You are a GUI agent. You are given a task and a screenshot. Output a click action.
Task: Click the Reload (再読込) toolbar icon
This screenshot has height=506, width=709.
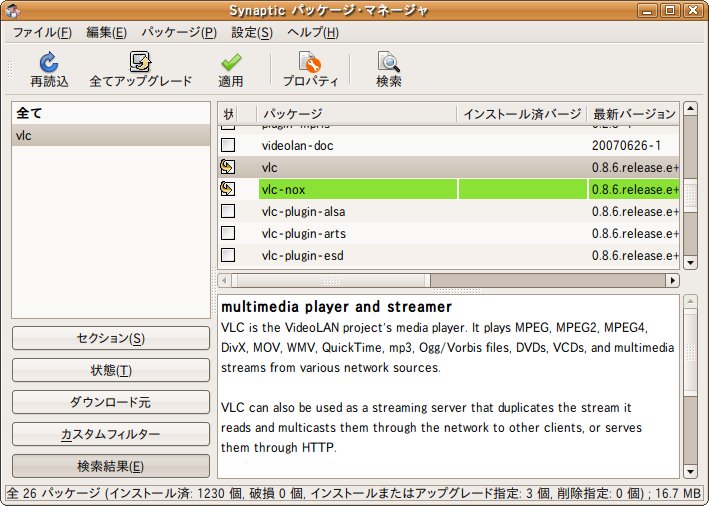pyautogui.click(x=49, y=63)
